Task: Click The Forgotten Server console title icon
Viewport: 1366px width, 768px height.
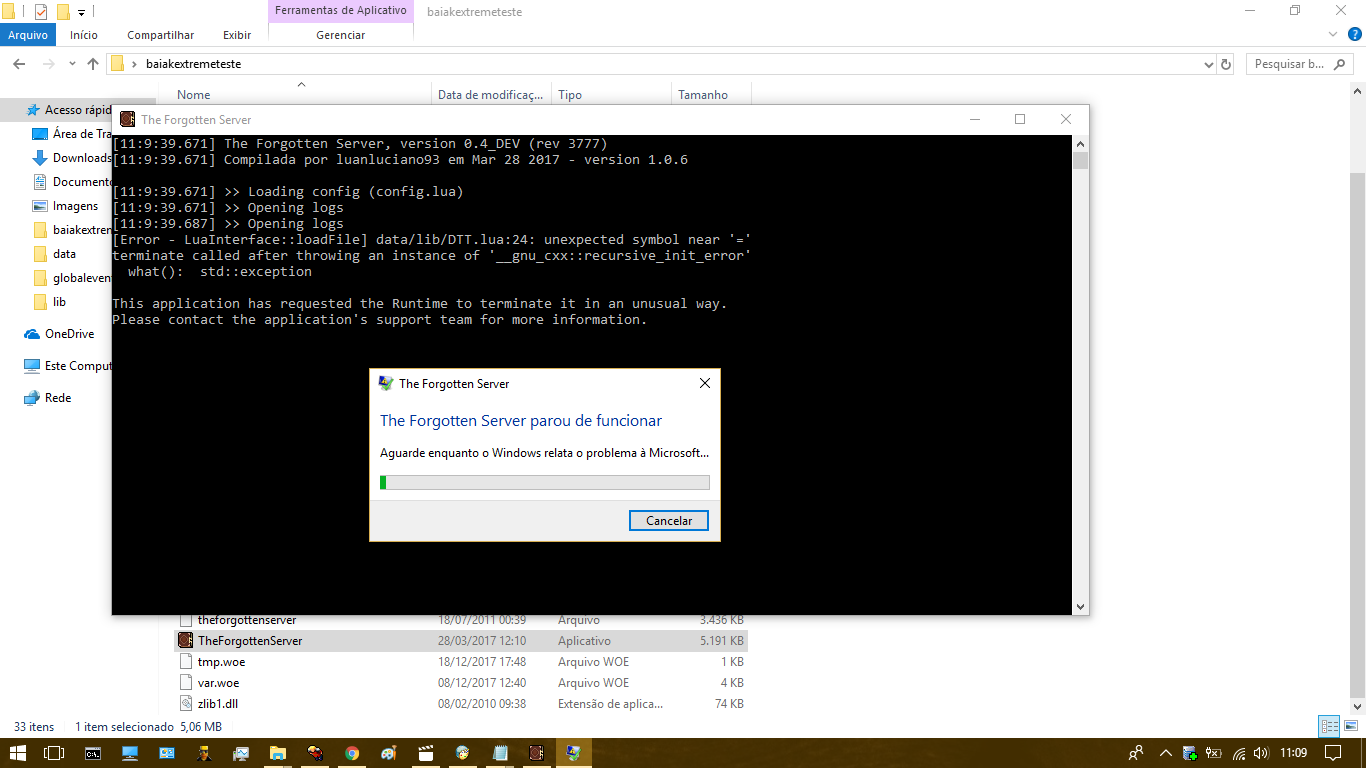Action: tap(127, 119)
